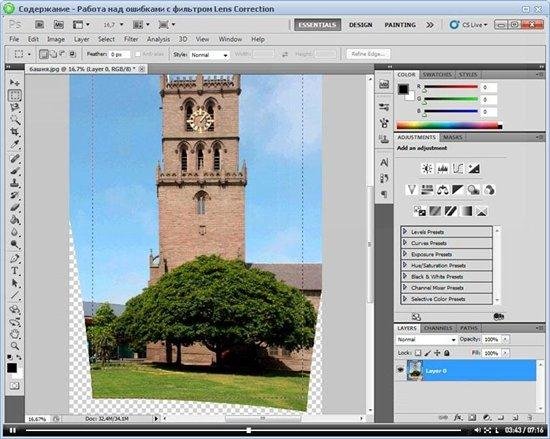Click the Levels adjustment icon
550x439 pixels.
[x=442, y=169]
